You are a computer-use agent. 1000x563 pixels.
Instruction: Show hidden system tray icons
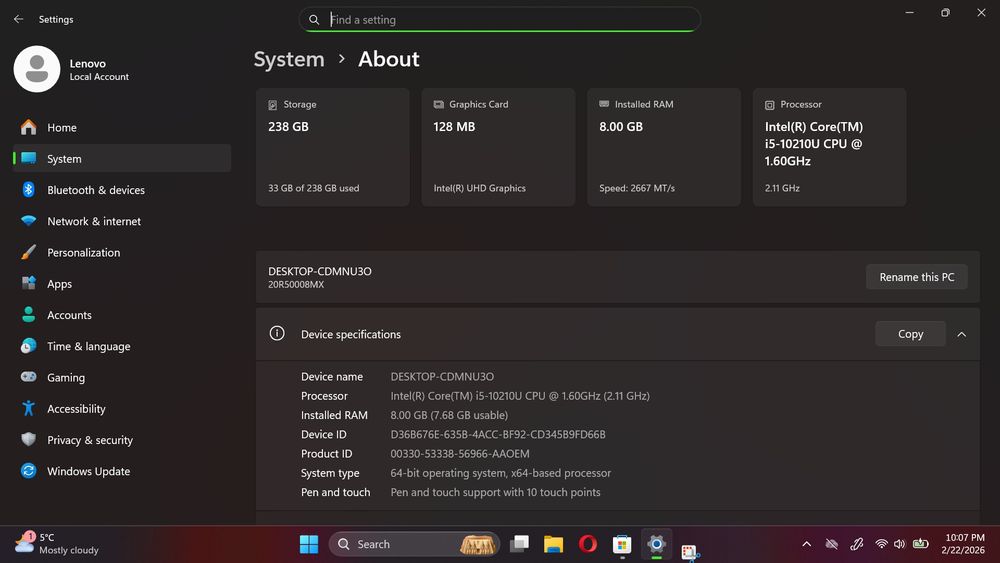[807, 544]
